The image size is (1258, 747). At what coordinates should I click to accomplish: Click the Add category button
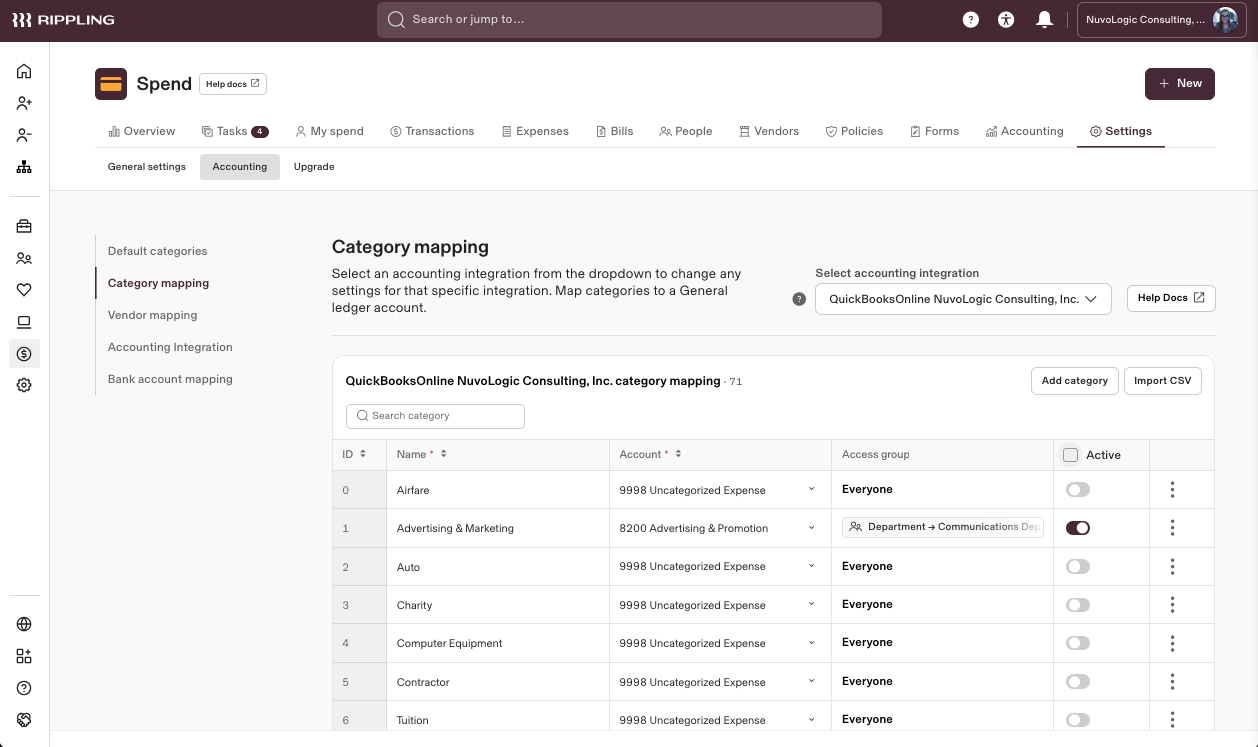pos(1074,381)
